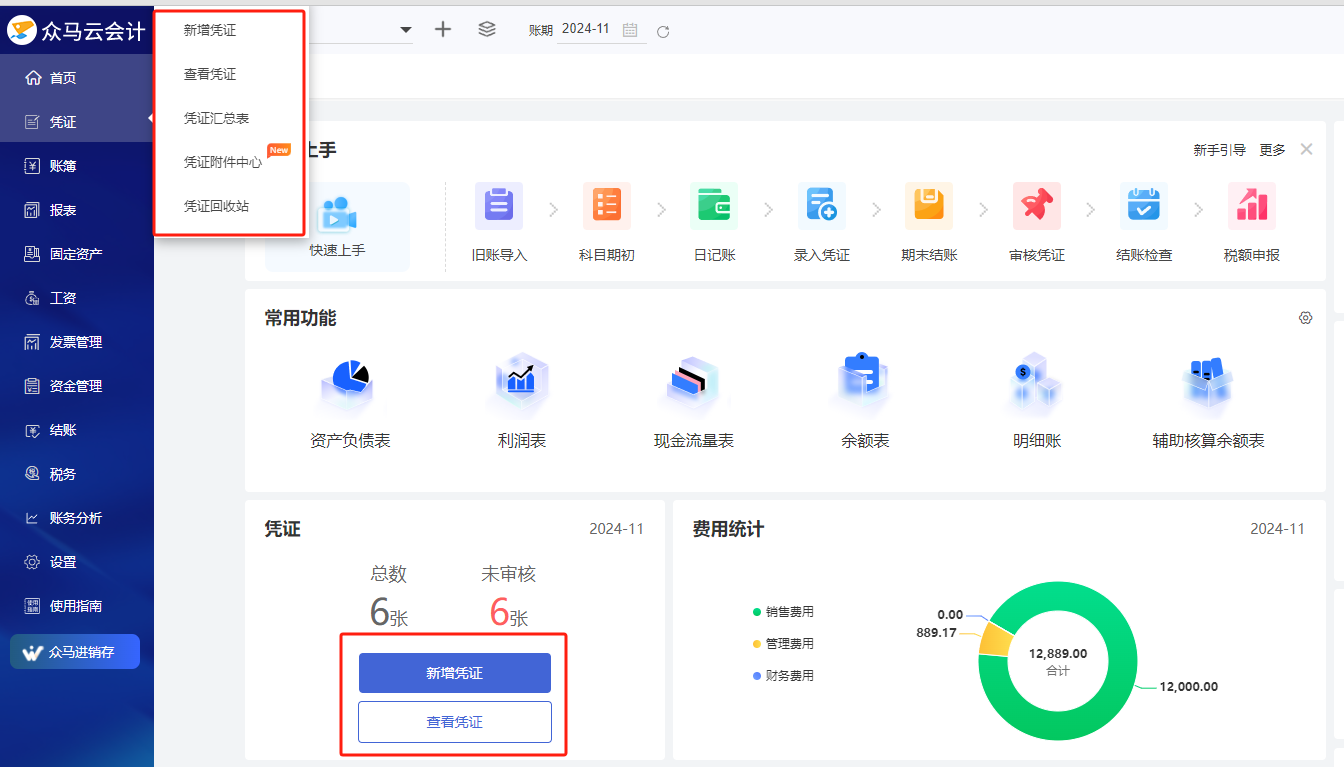This screenshot has width=1344, height=767.
Task: Click the 旧账导入 step icon
Action: [x=499, y=206]
